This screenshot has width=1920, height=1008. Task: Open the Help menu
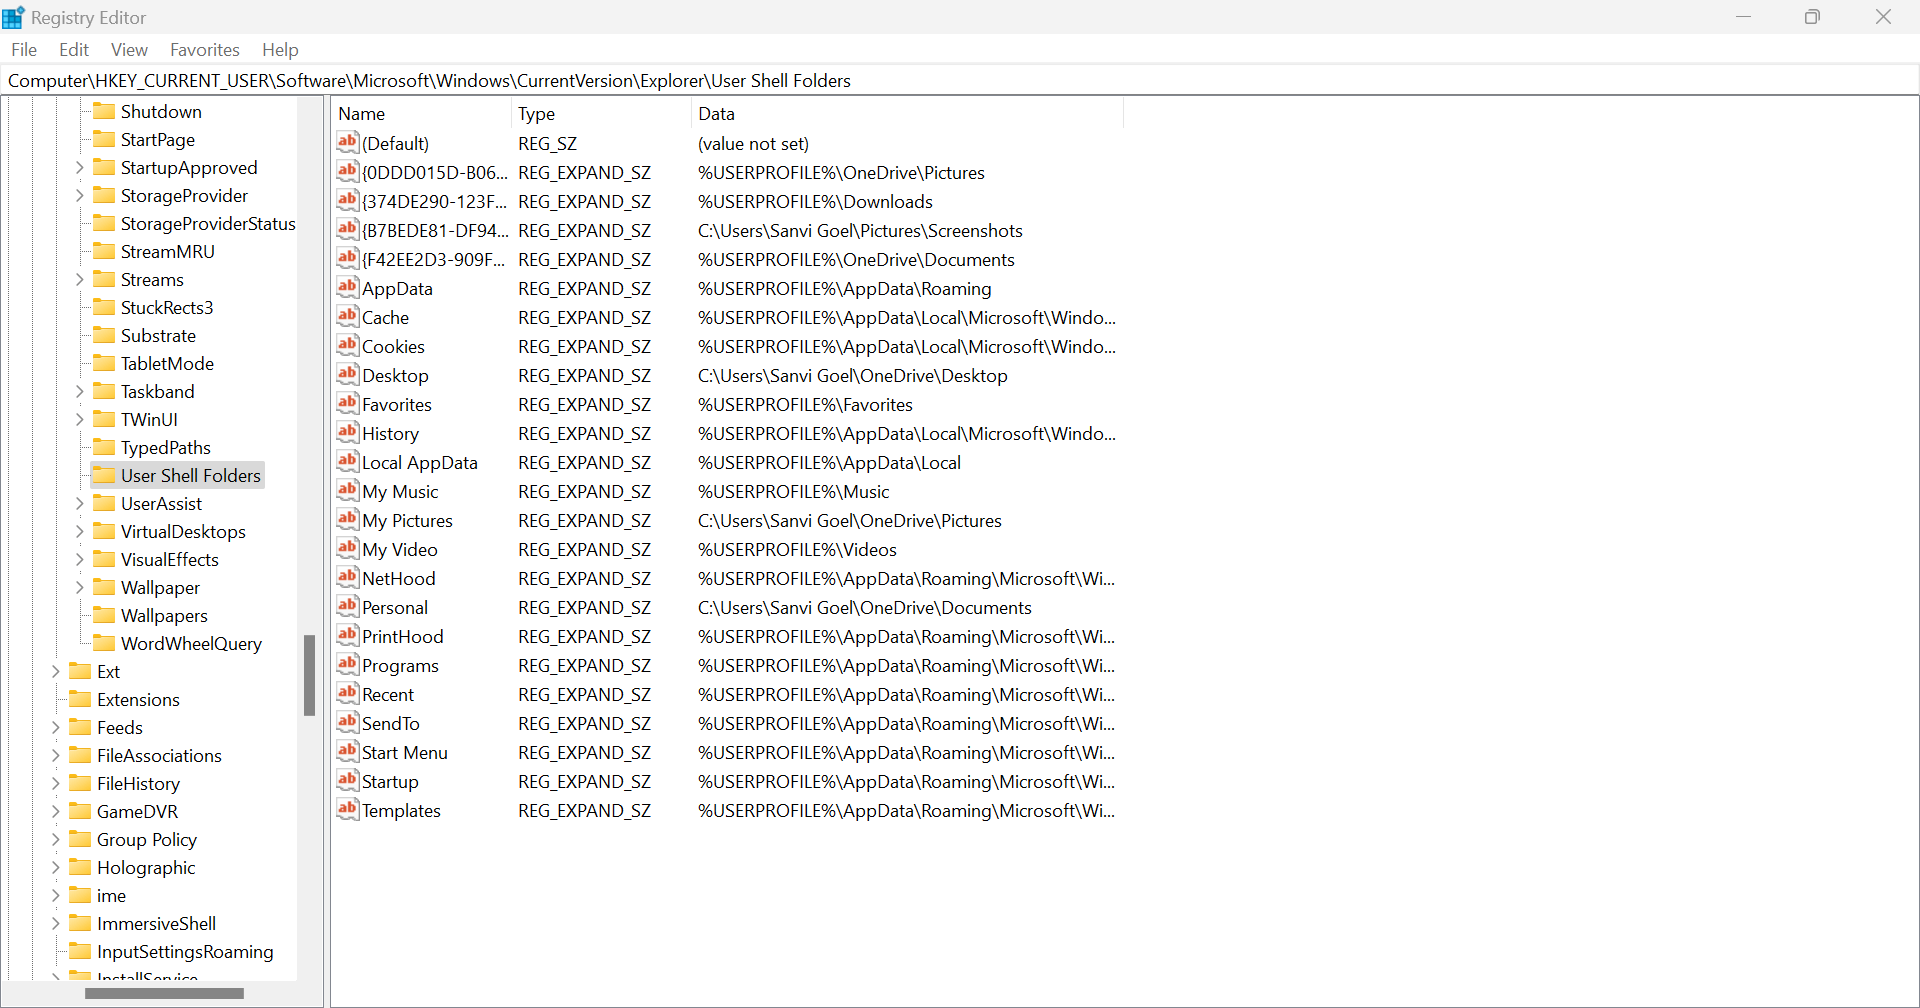click(x=280, y=49)
